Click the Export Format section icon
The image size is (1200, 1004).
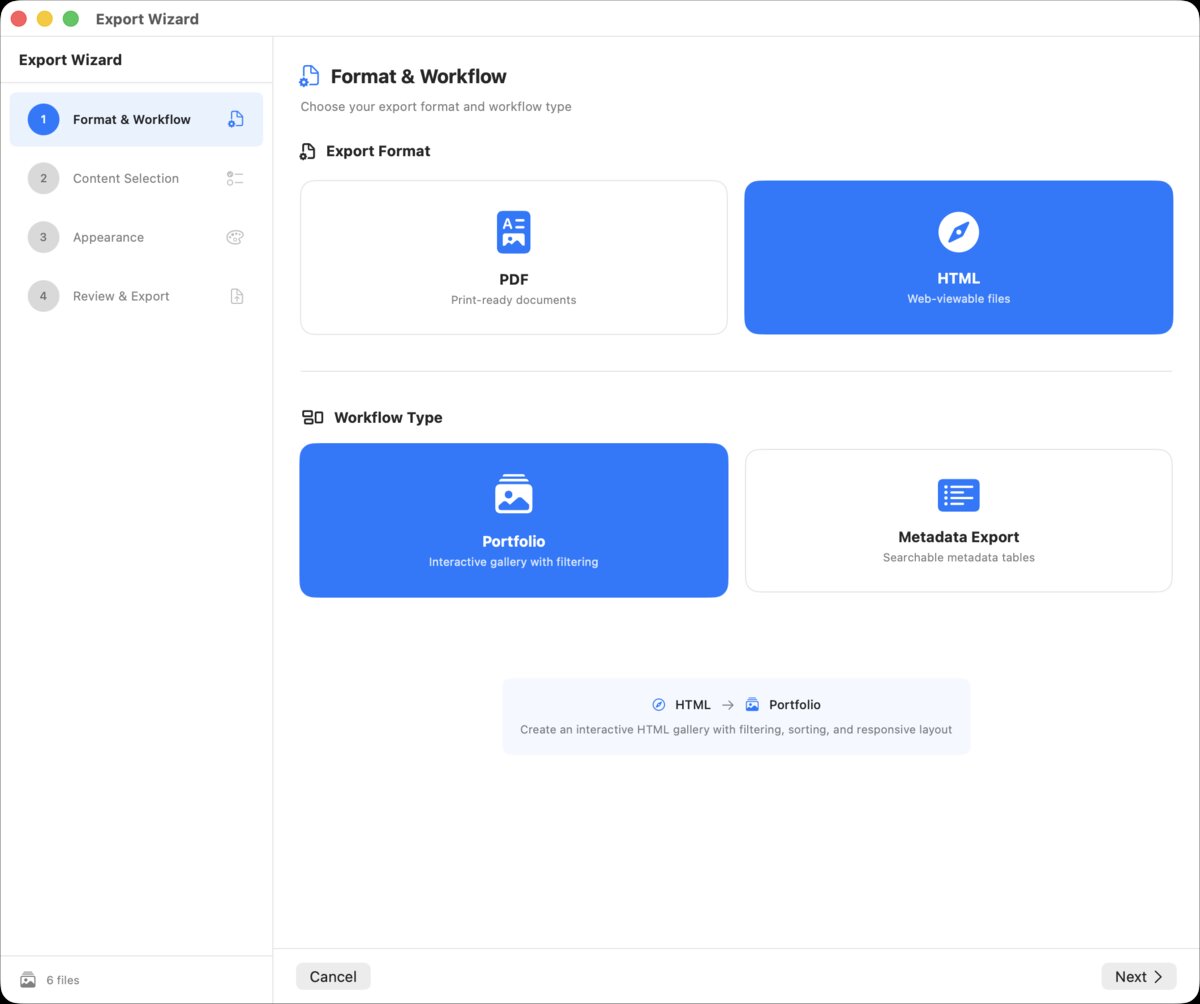[x=306, y=151]
